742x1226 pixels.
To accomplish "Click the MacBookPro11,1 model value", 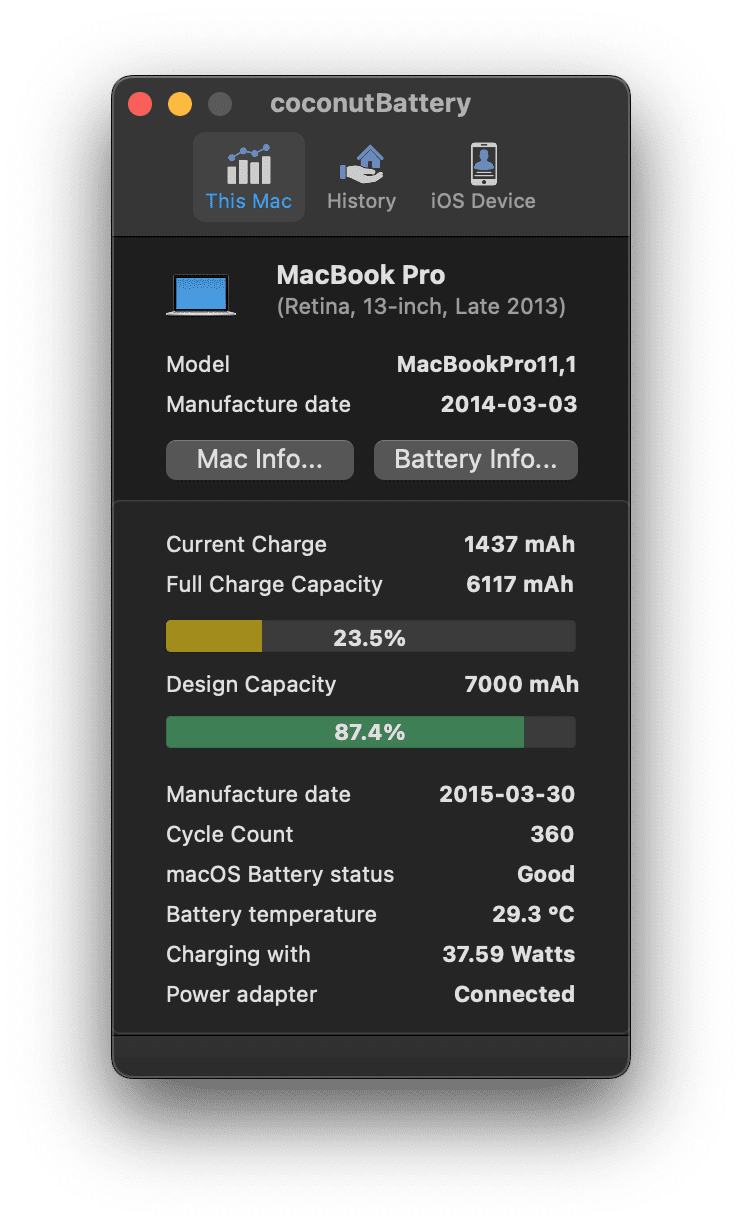I will click(x=487, y=365).
